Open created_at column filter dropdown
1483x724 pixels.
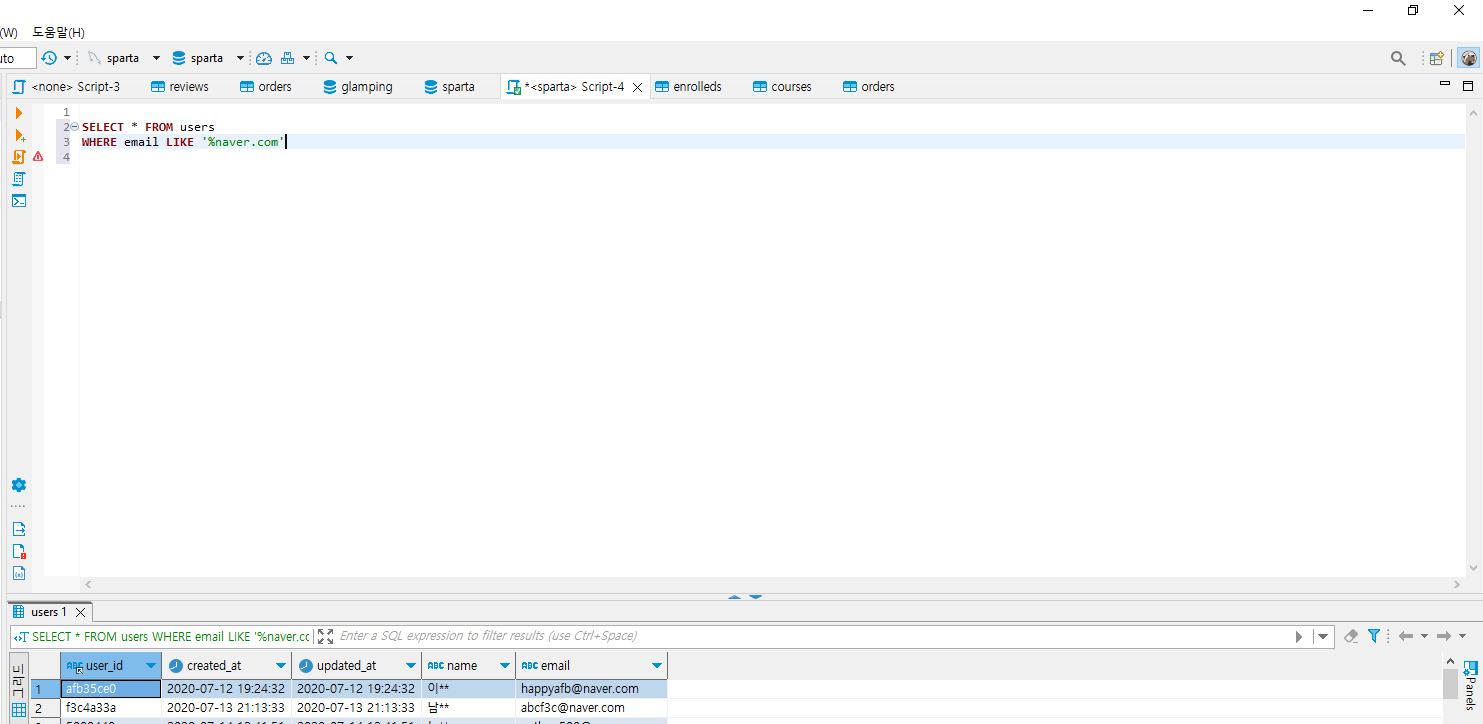pos(281,666)
